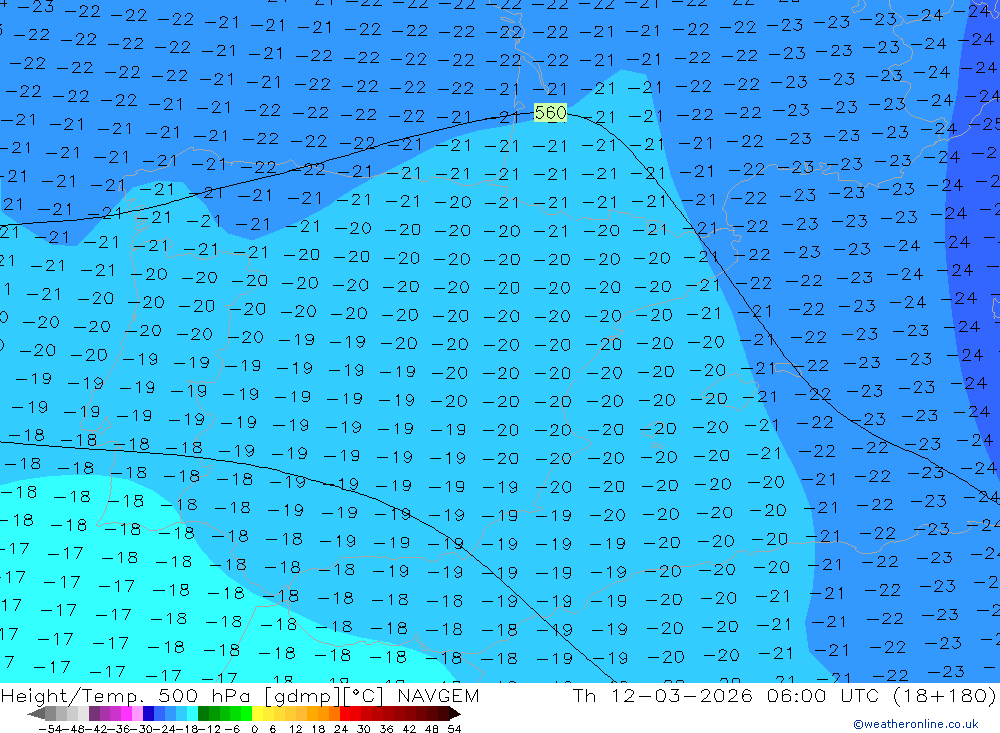
Task: Click the Th 12-03-2026 06:00 UTC timestamp
Action: 725,695
